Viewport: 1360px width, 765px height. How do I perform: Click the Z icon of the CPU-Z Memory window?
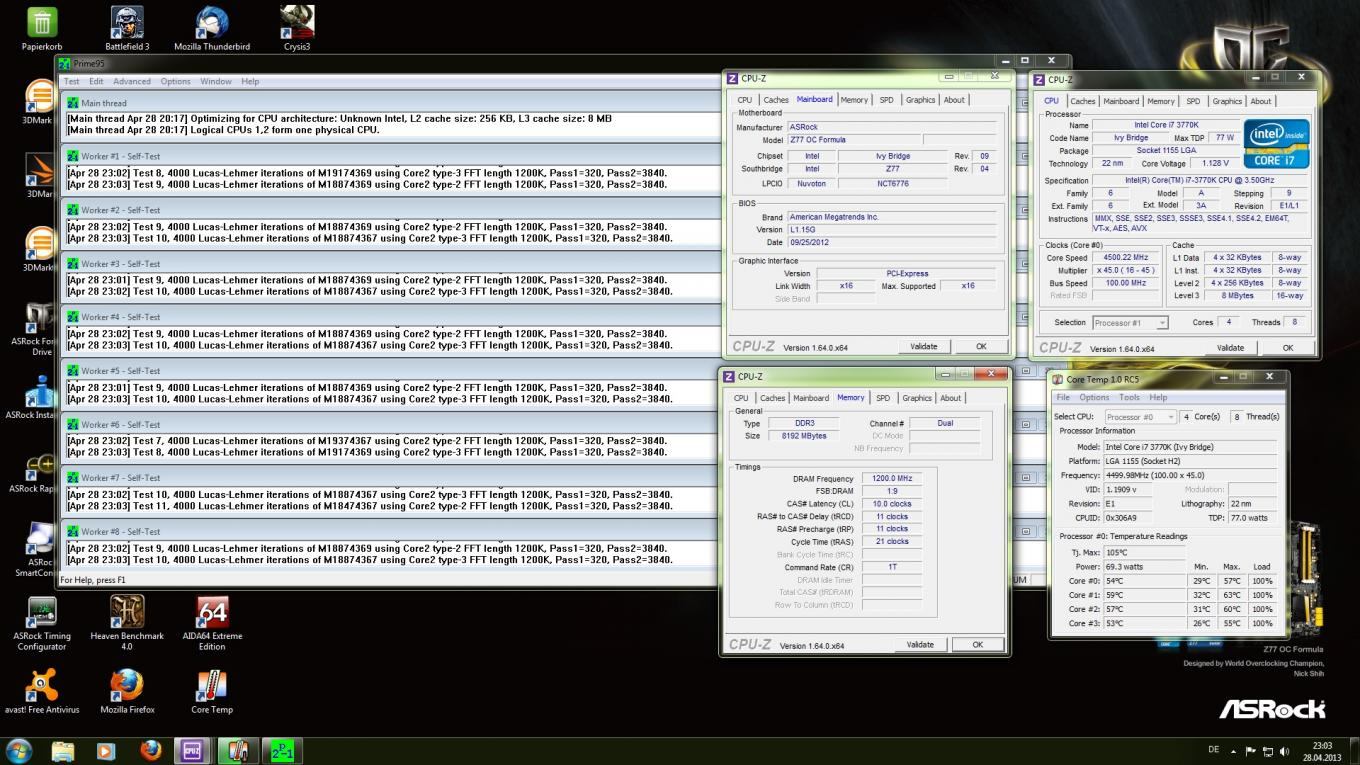point(728,377)
